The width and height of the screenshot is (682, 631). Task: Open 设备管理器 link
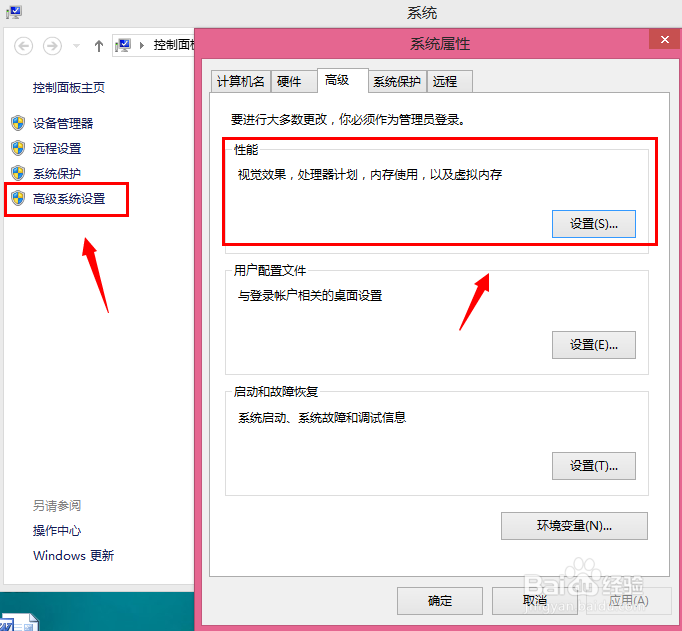63,123
